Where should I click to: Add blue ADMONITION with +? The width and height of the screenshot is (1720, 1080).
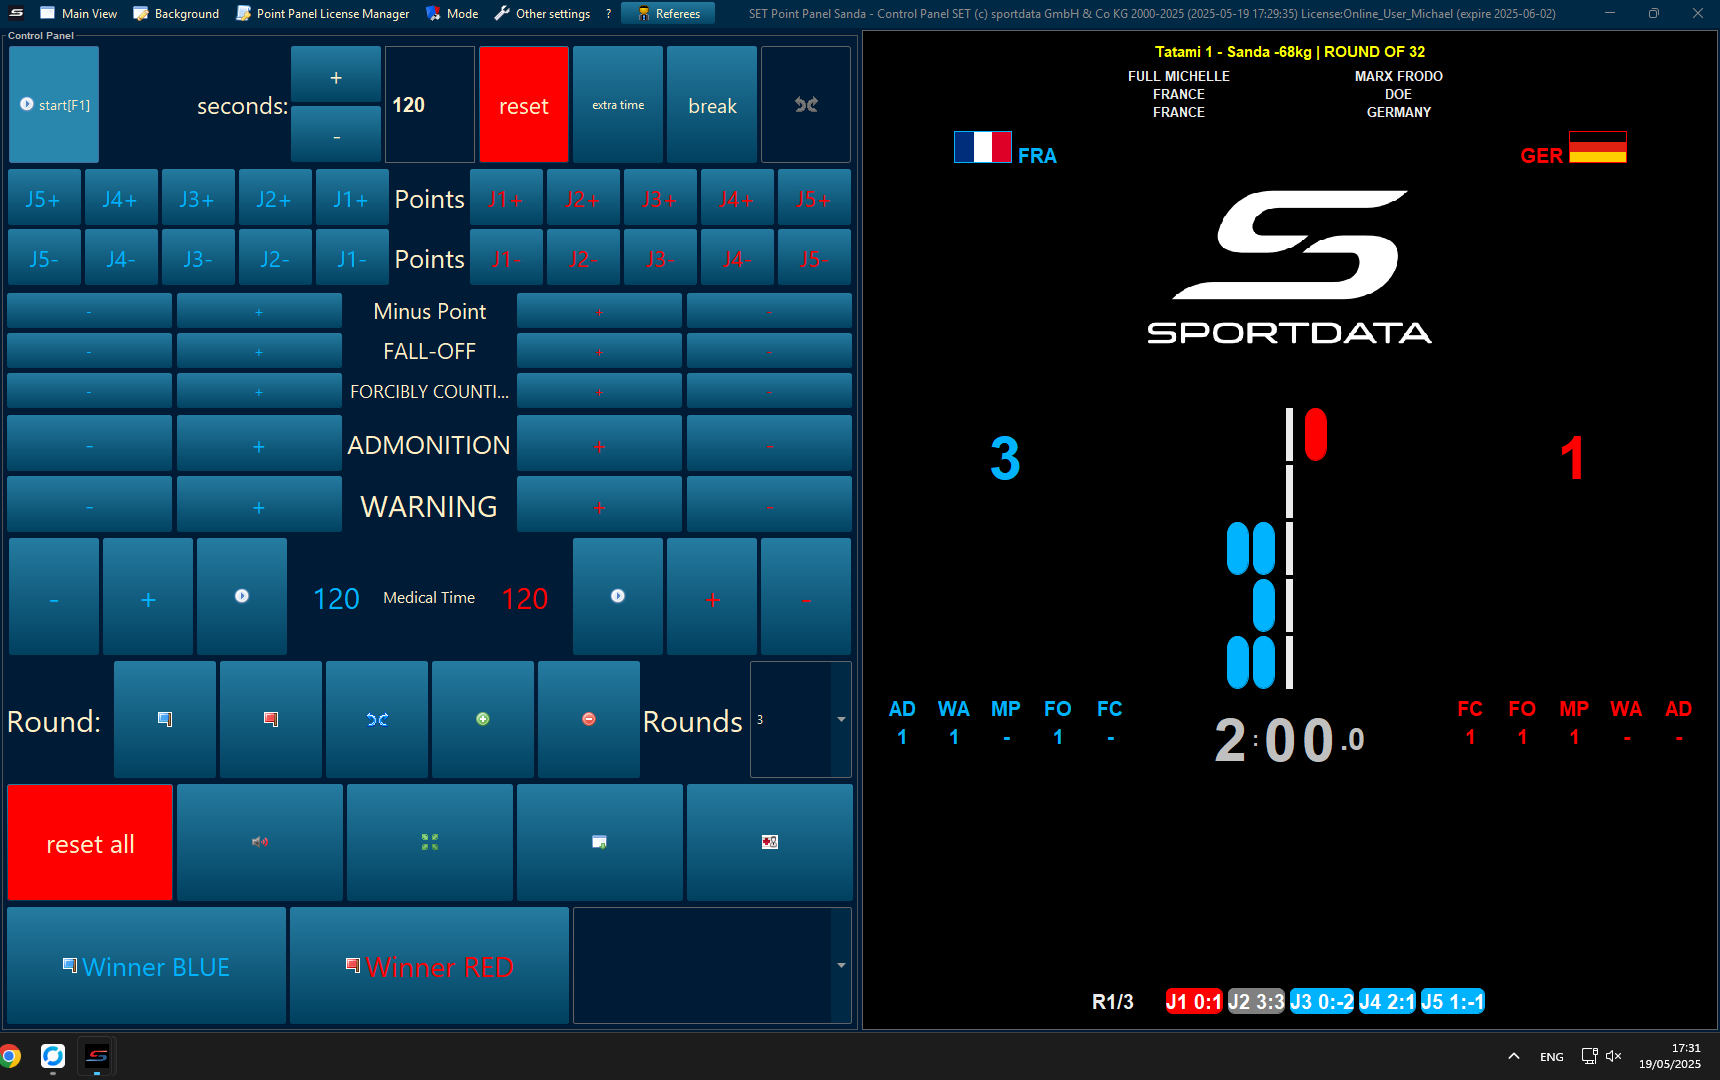[x=259, y=444]
